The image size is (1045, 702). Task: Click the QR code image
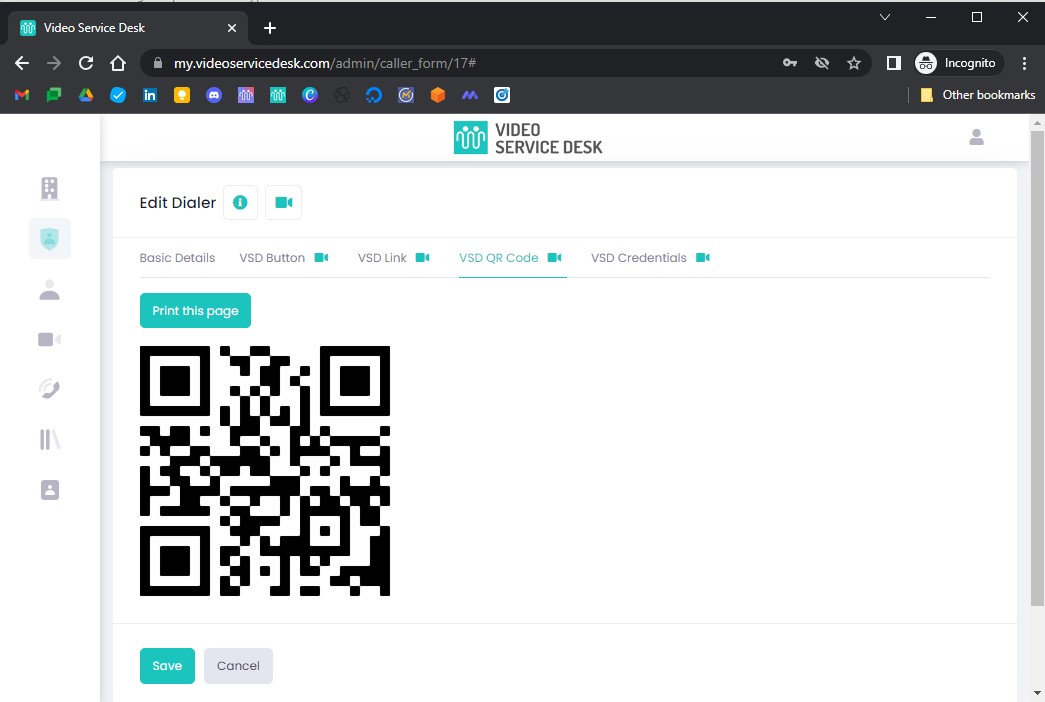click(265, 471)
